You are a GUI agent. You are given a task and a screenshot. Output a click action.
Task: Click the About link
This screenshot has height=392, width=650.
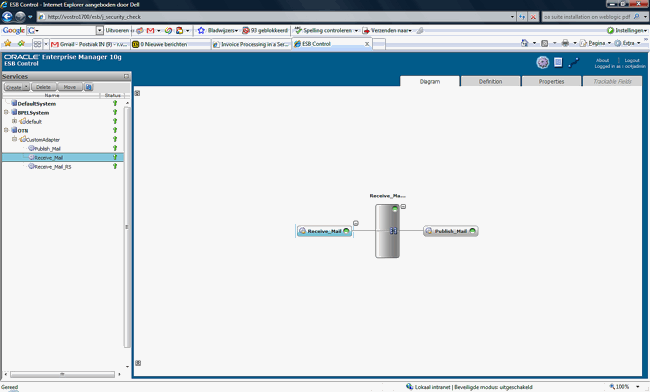pos(602,60)
